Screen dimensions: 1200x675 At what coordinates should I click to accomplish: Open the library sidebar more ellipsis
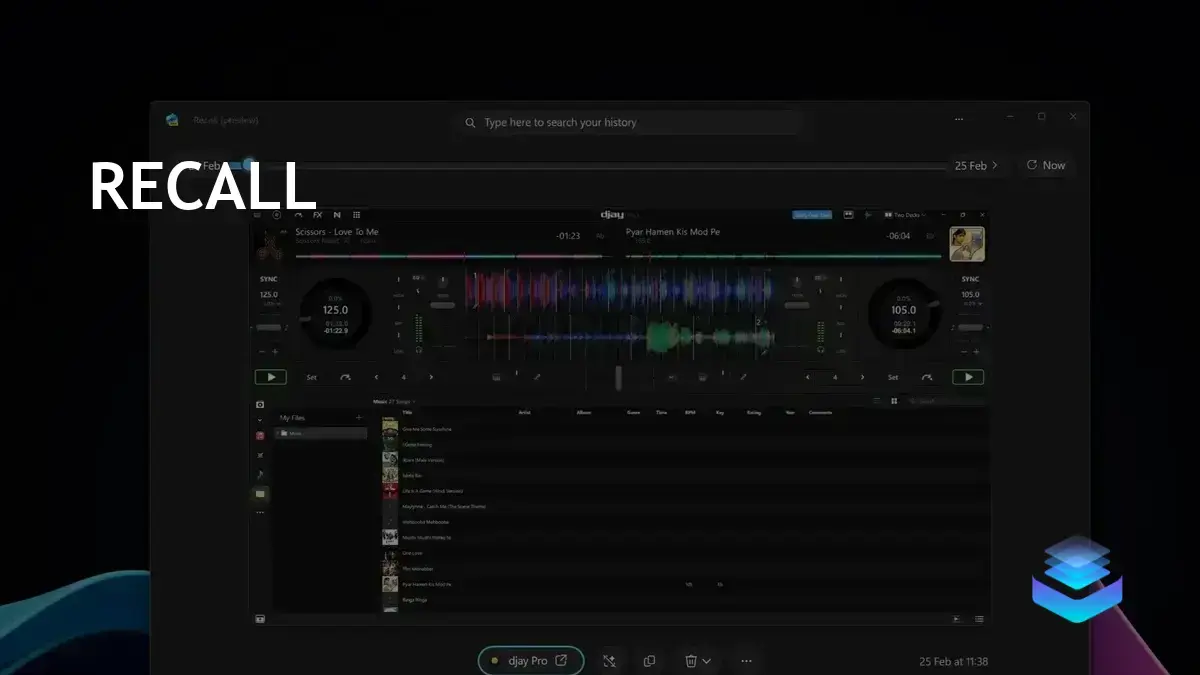pos(260,512)
